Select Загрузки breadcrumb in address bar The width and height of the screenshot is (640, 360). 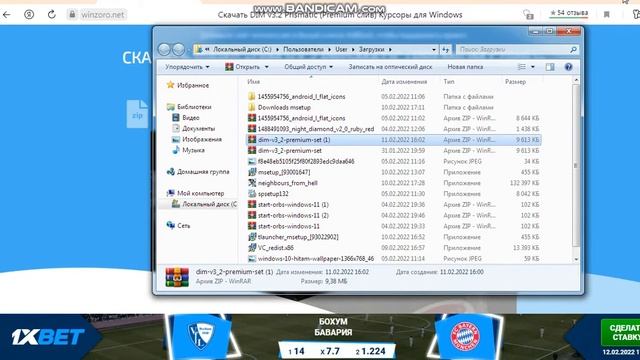pos(371,49)
